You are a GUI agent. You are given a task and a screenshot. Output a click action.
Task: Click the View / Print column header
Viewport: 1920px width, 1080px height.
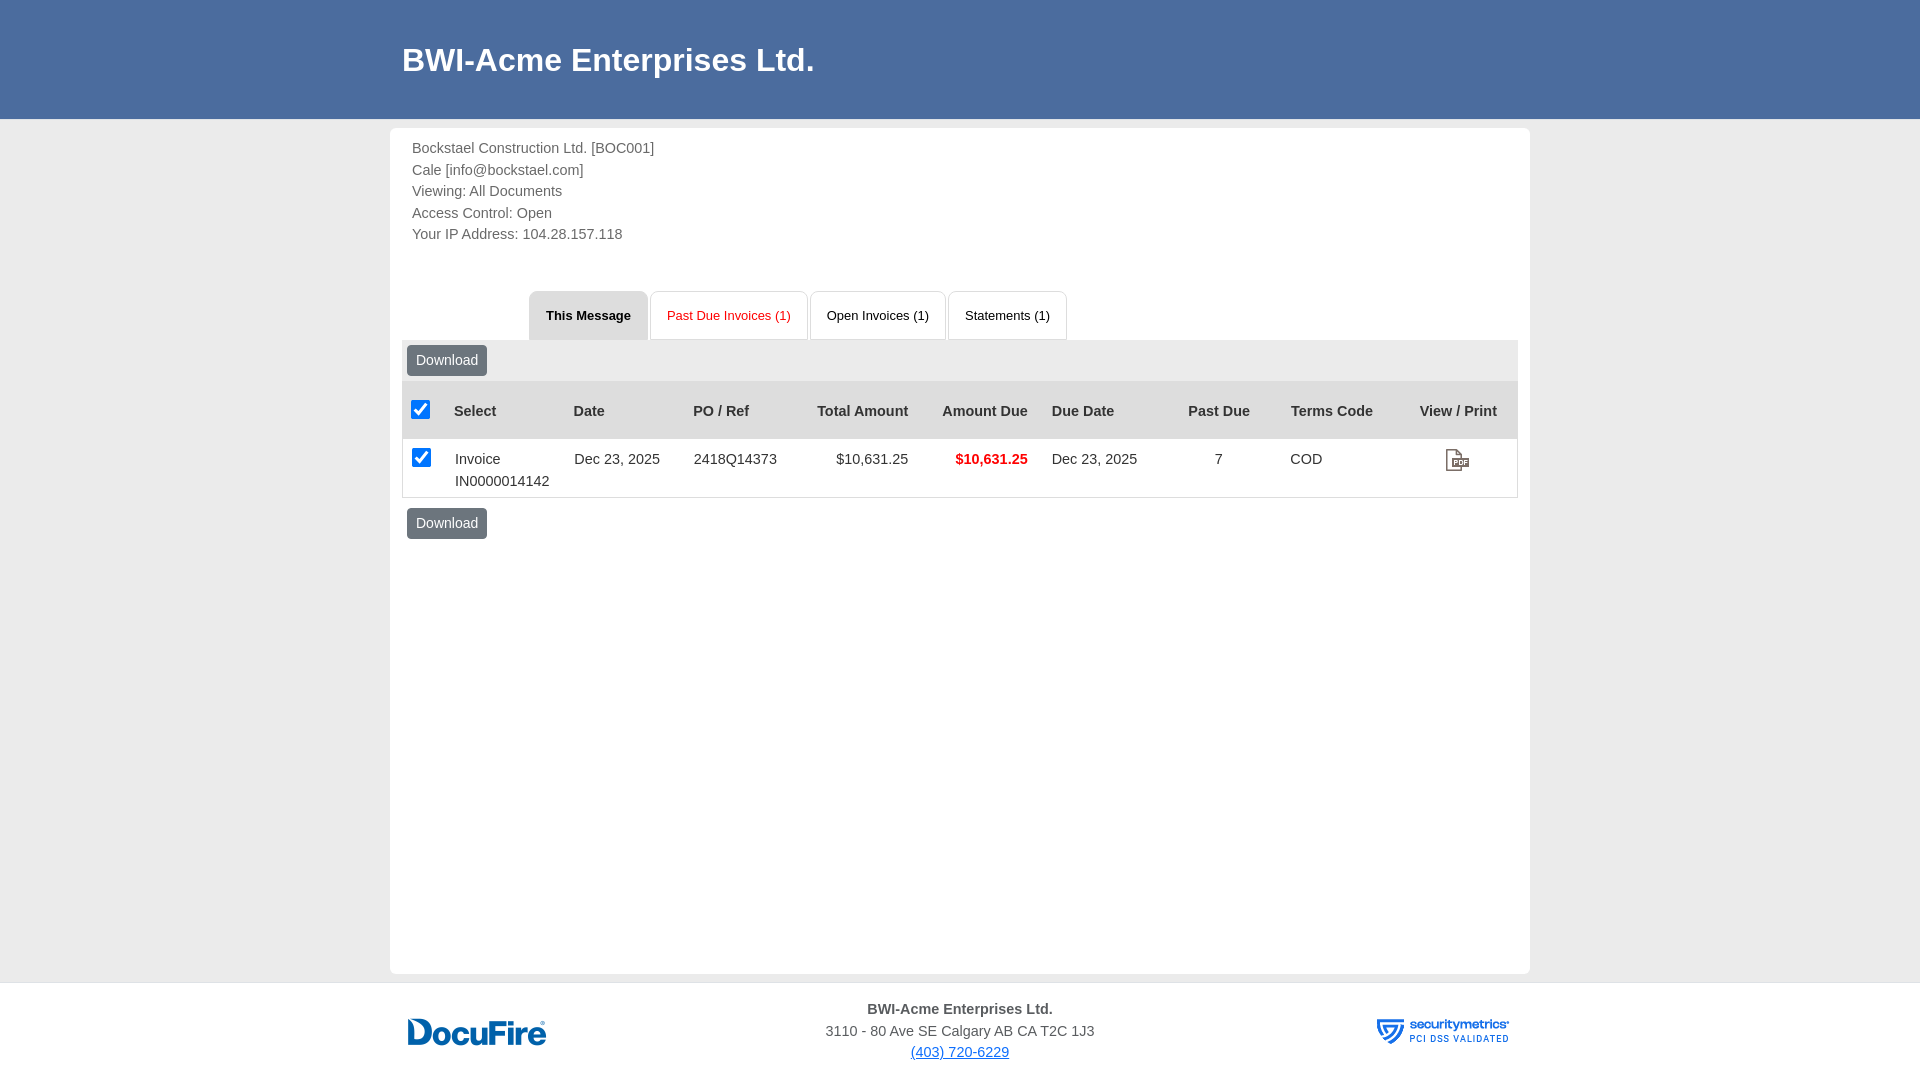[1458, 412]
